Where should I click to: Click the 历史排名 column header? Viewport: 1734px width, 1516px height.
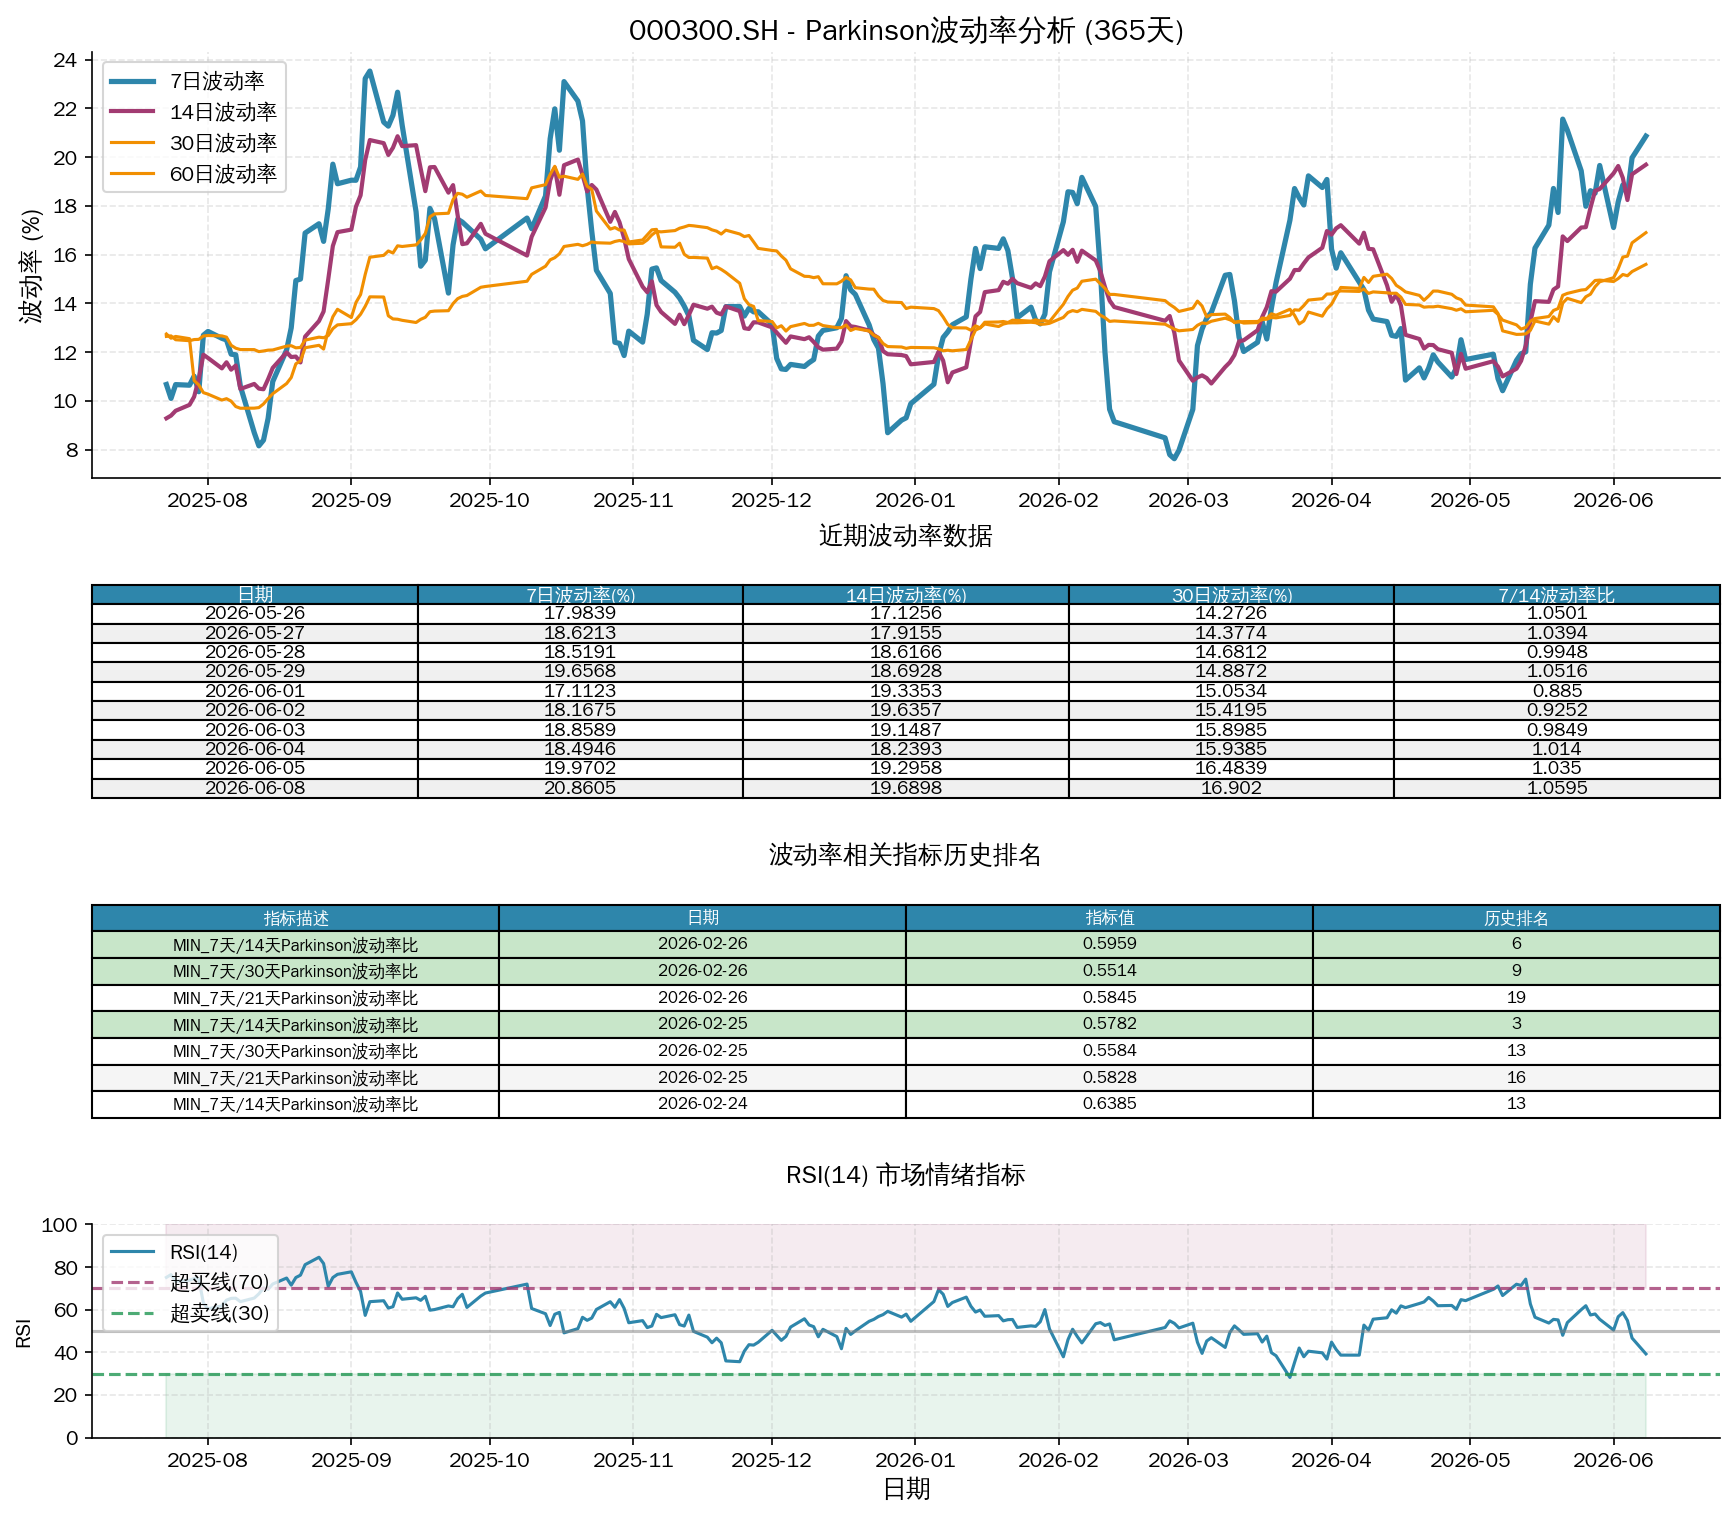pyautogui.click(x=1516, y=918)
